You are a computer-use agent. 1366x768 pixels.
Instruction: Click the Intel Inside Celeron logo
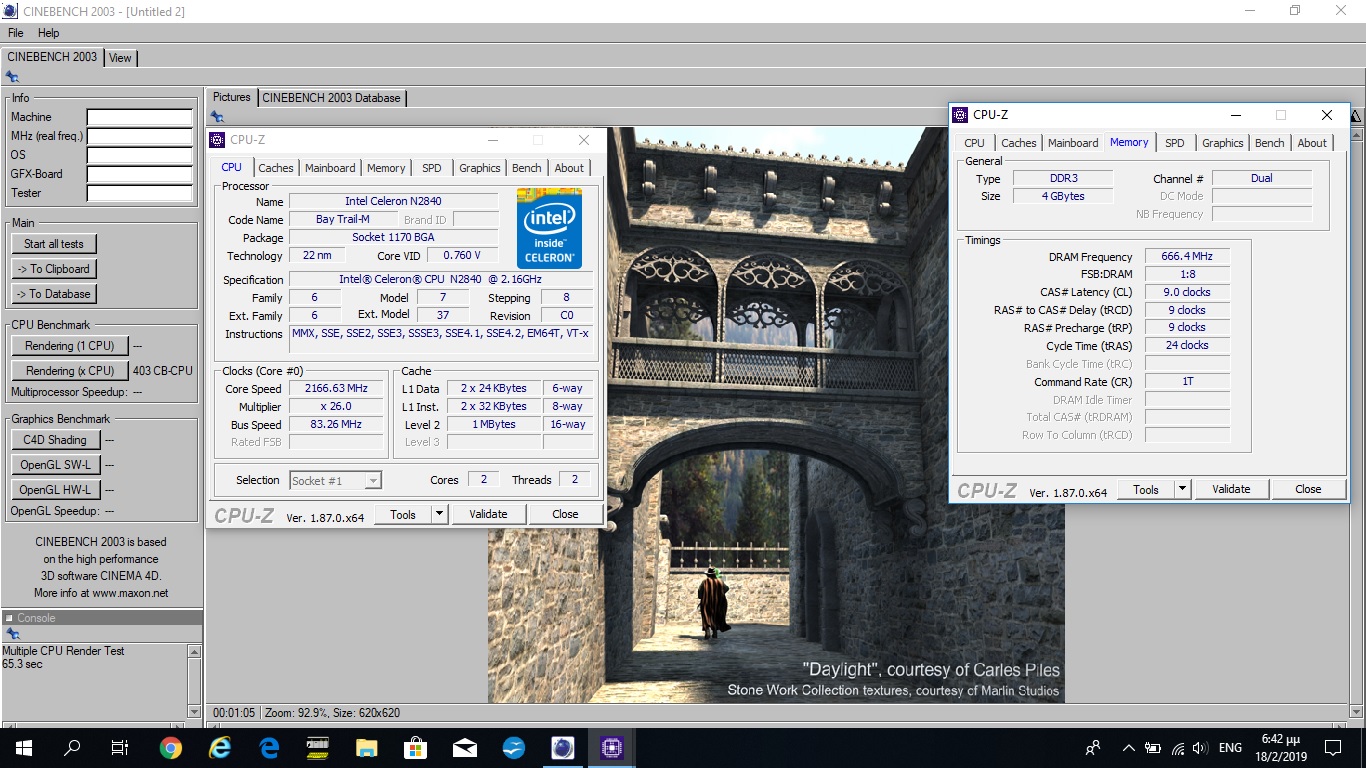click(549, 227)
